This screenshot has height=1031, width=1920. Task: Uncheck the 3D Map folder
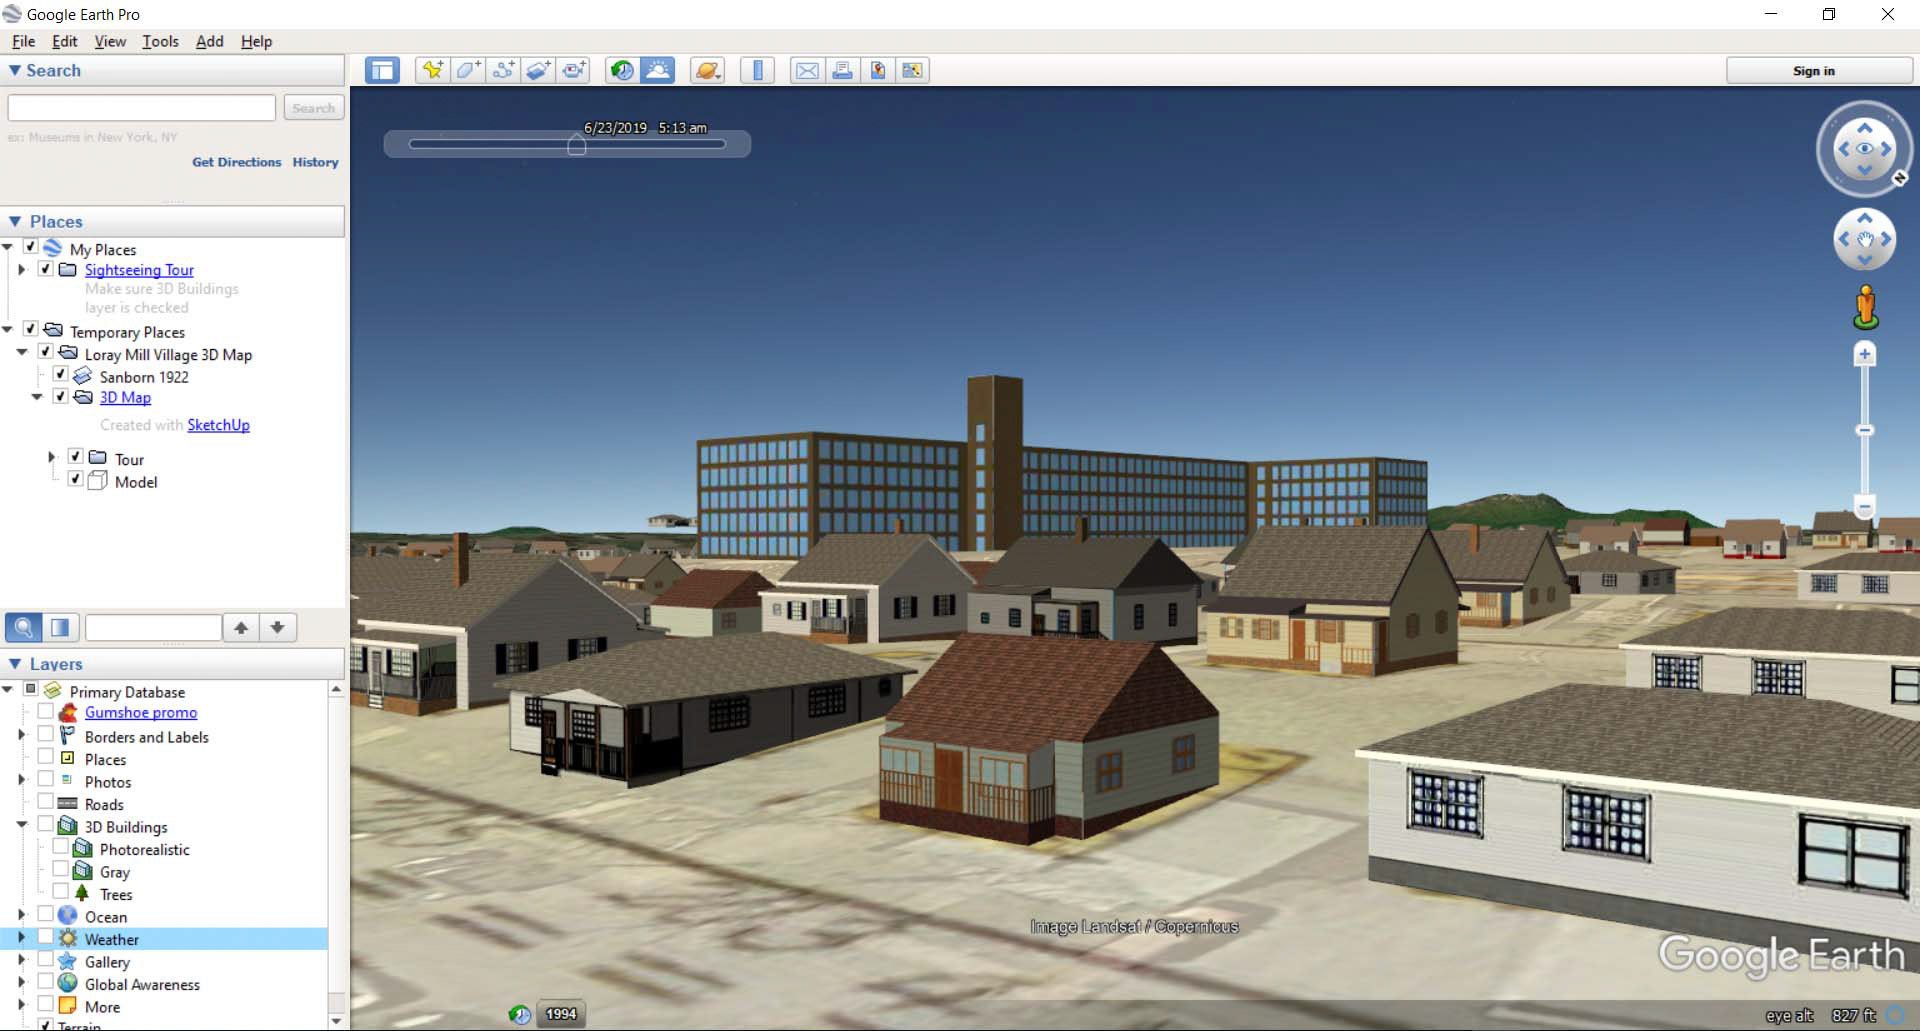[61, 396]
